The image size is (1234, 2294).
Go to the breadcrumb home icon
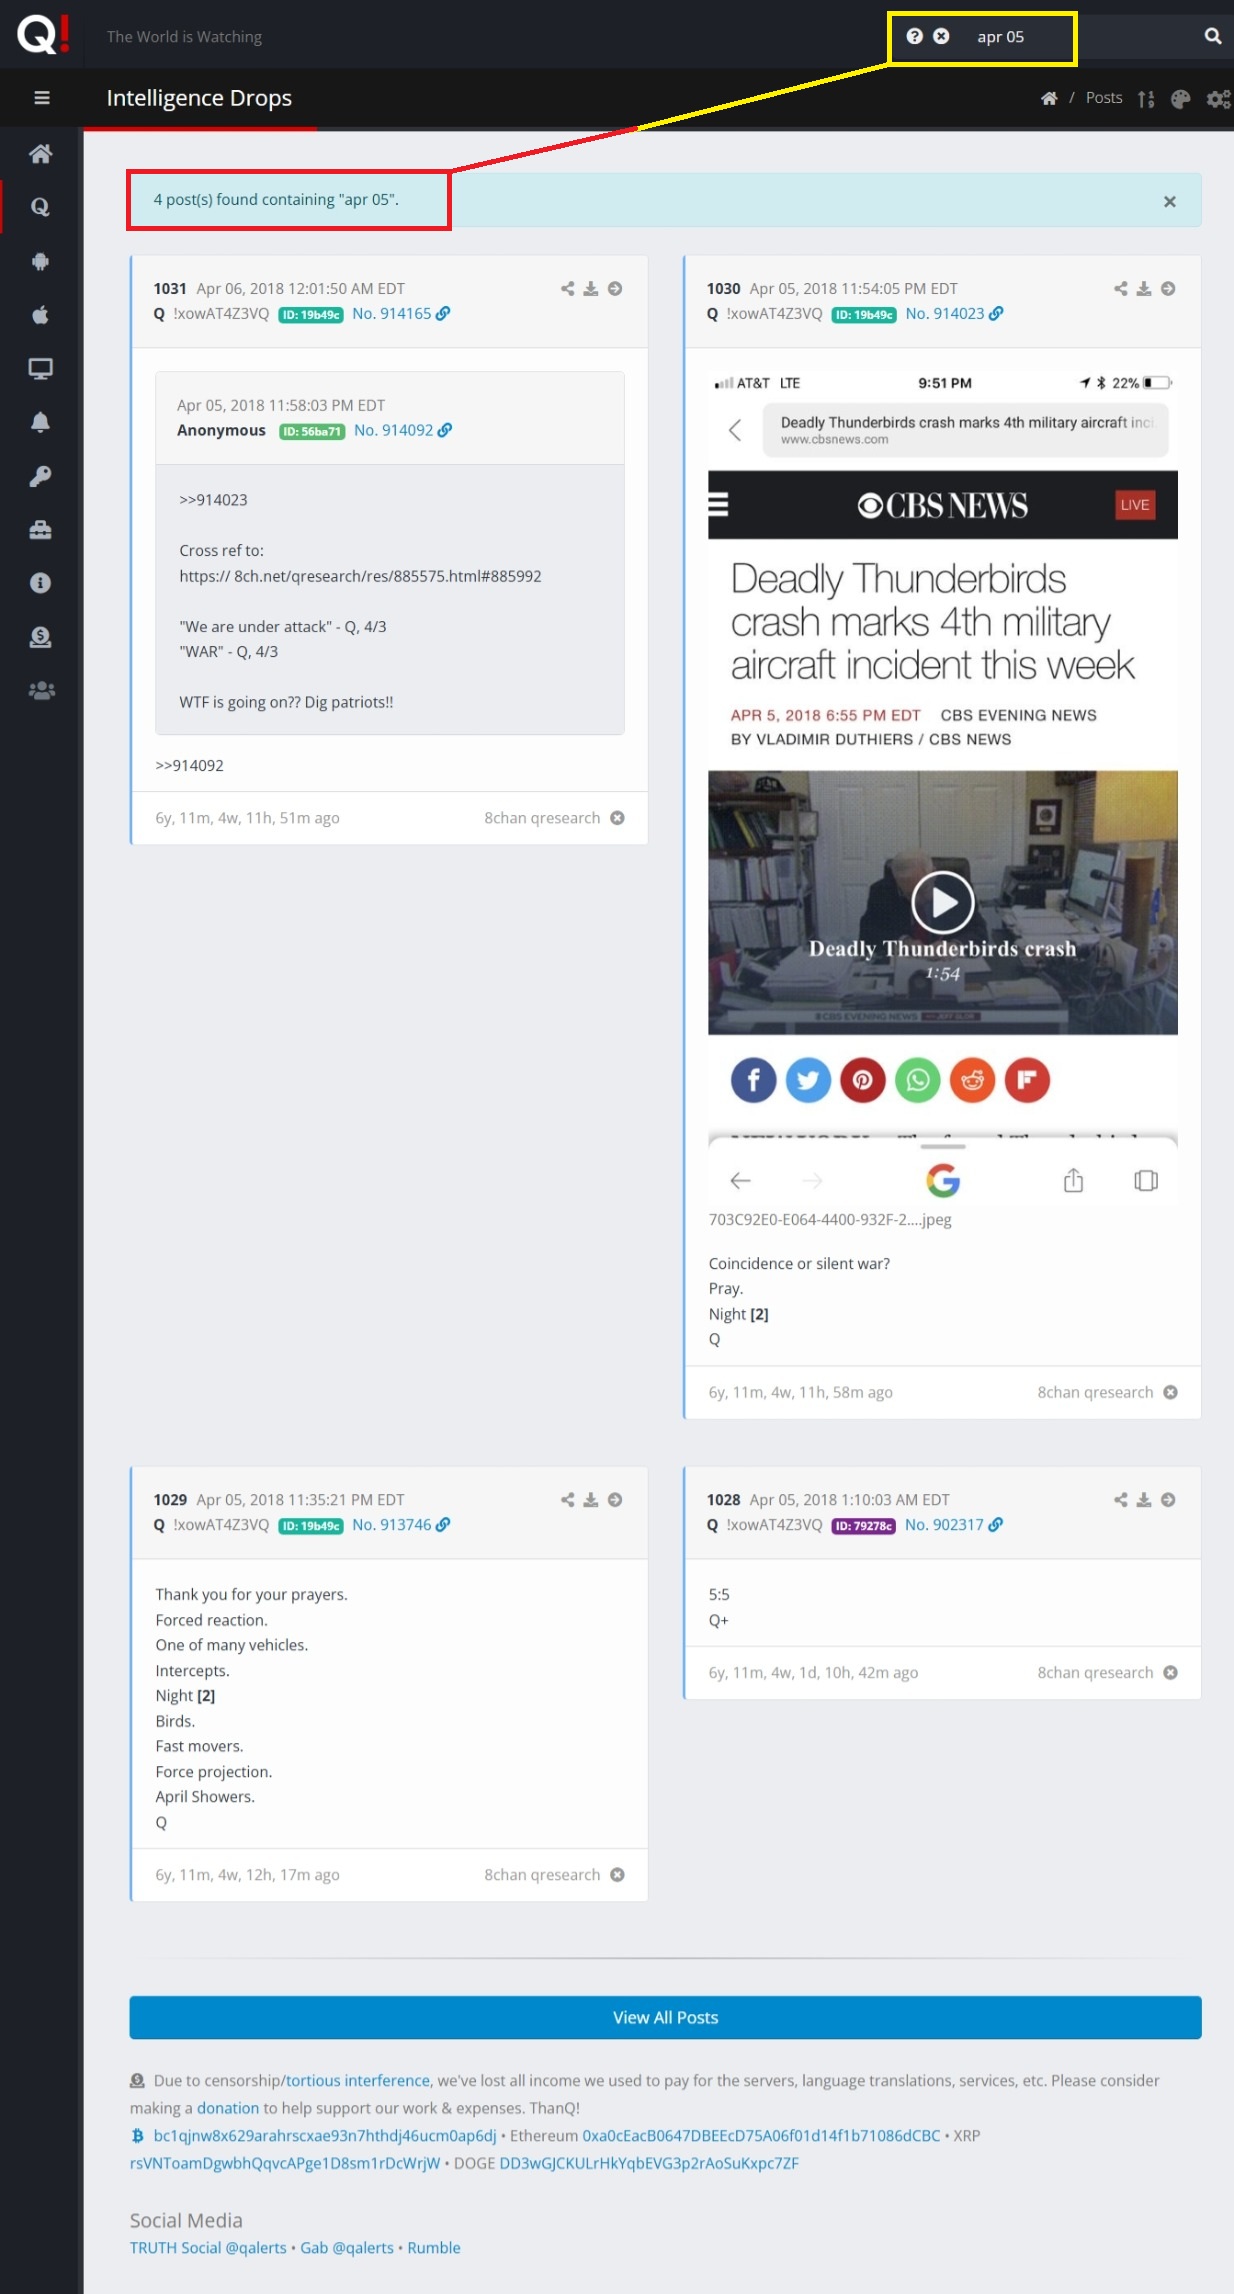(1049, 98)
